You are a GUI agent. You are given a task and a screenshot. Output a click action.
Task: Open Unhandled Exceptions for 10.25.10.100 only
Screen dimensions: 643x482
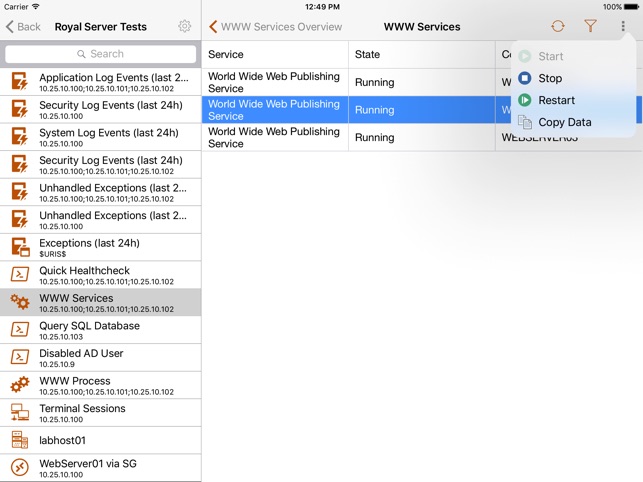click(100, 219)
